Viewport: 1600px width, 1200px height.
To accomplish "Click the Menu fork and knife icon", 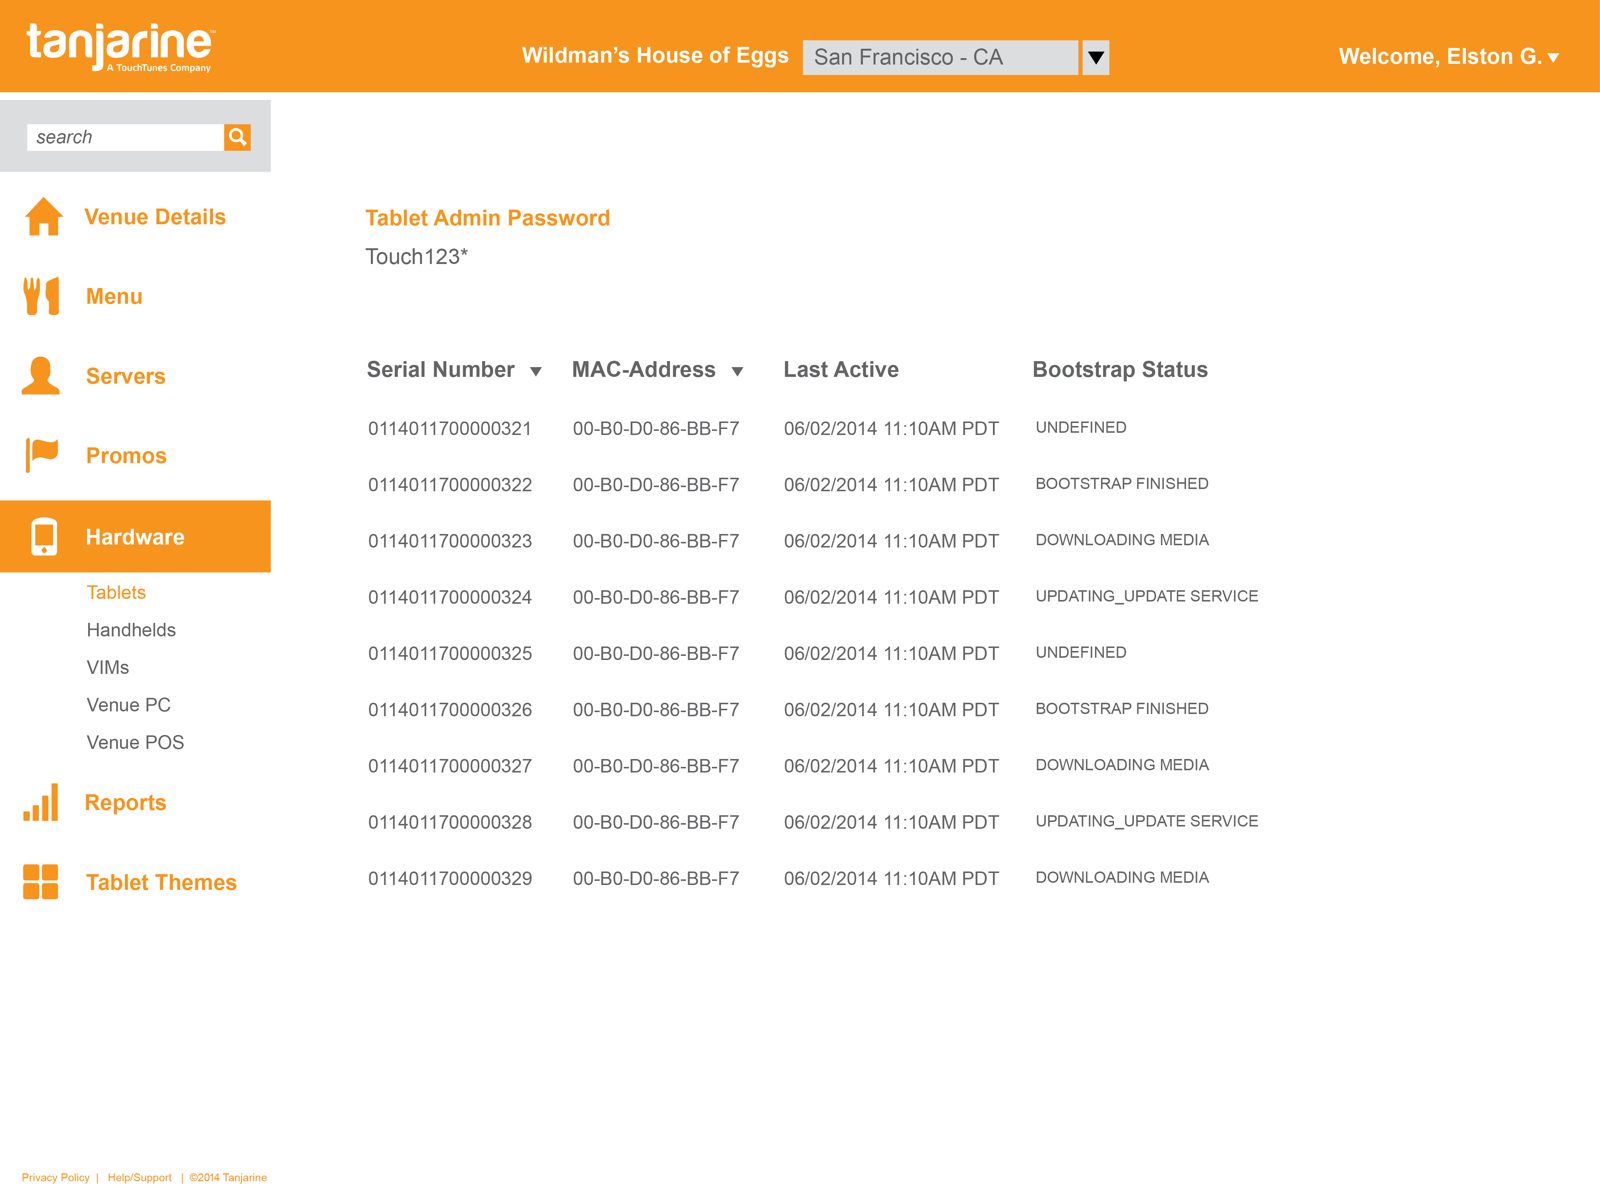I will coord(41,296).
